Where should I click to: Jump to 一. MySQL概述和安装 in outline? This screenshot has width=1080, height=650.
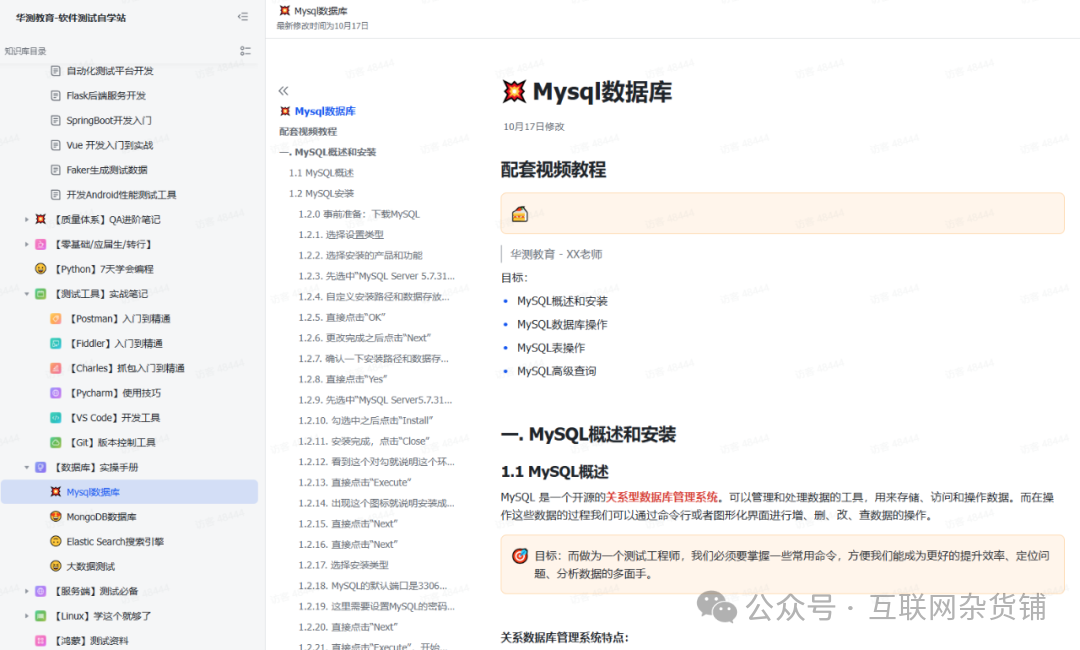327,152
